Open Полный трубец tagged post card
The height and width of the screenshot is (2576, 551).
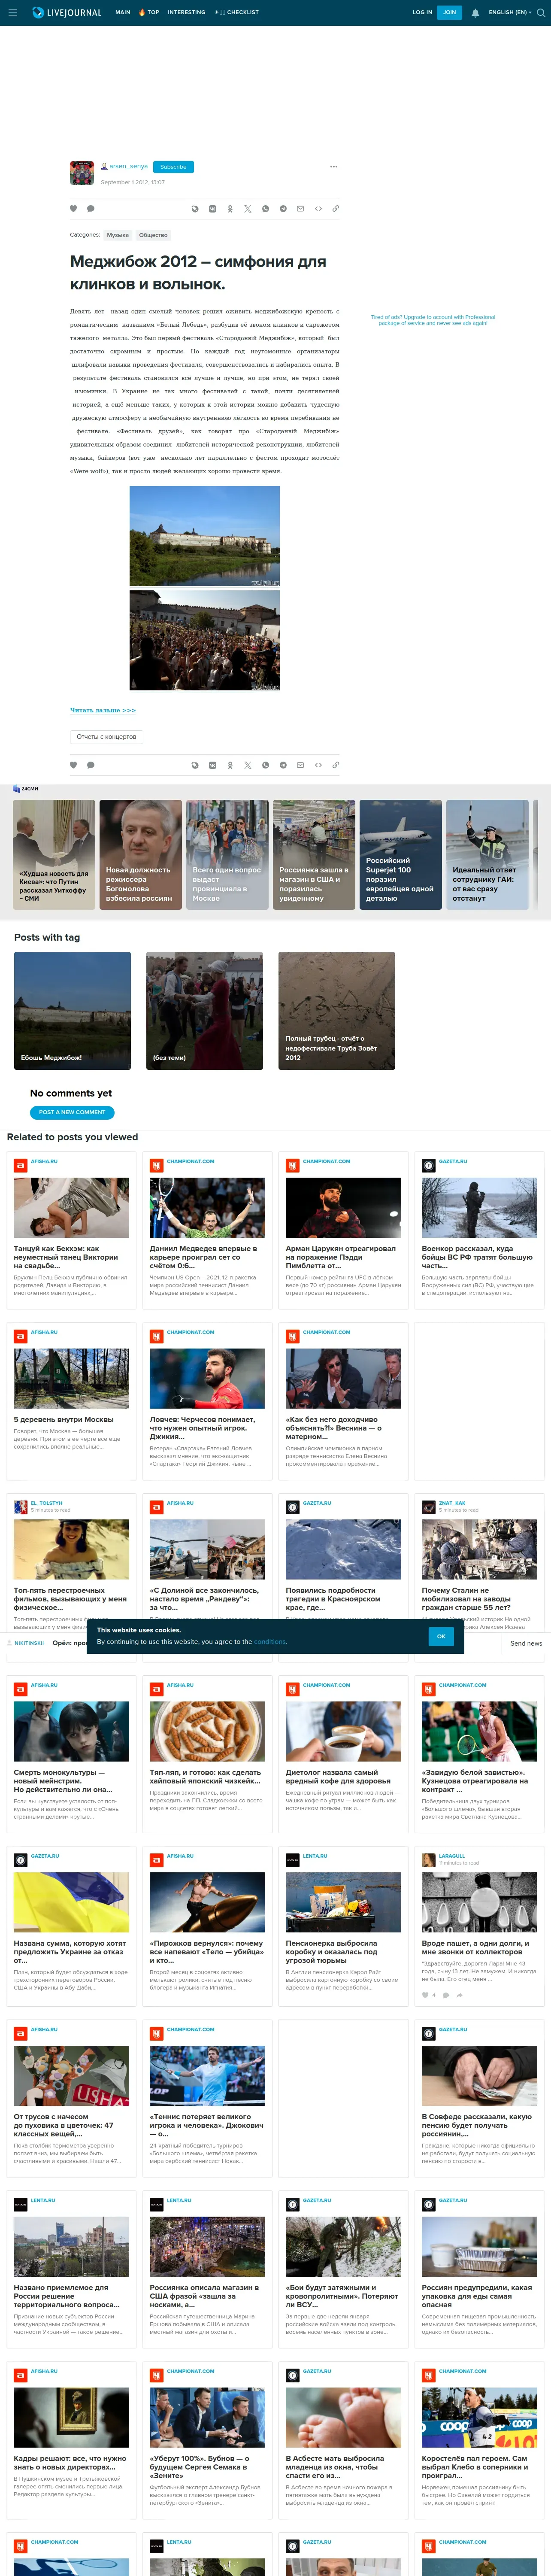pos(336,1011)
